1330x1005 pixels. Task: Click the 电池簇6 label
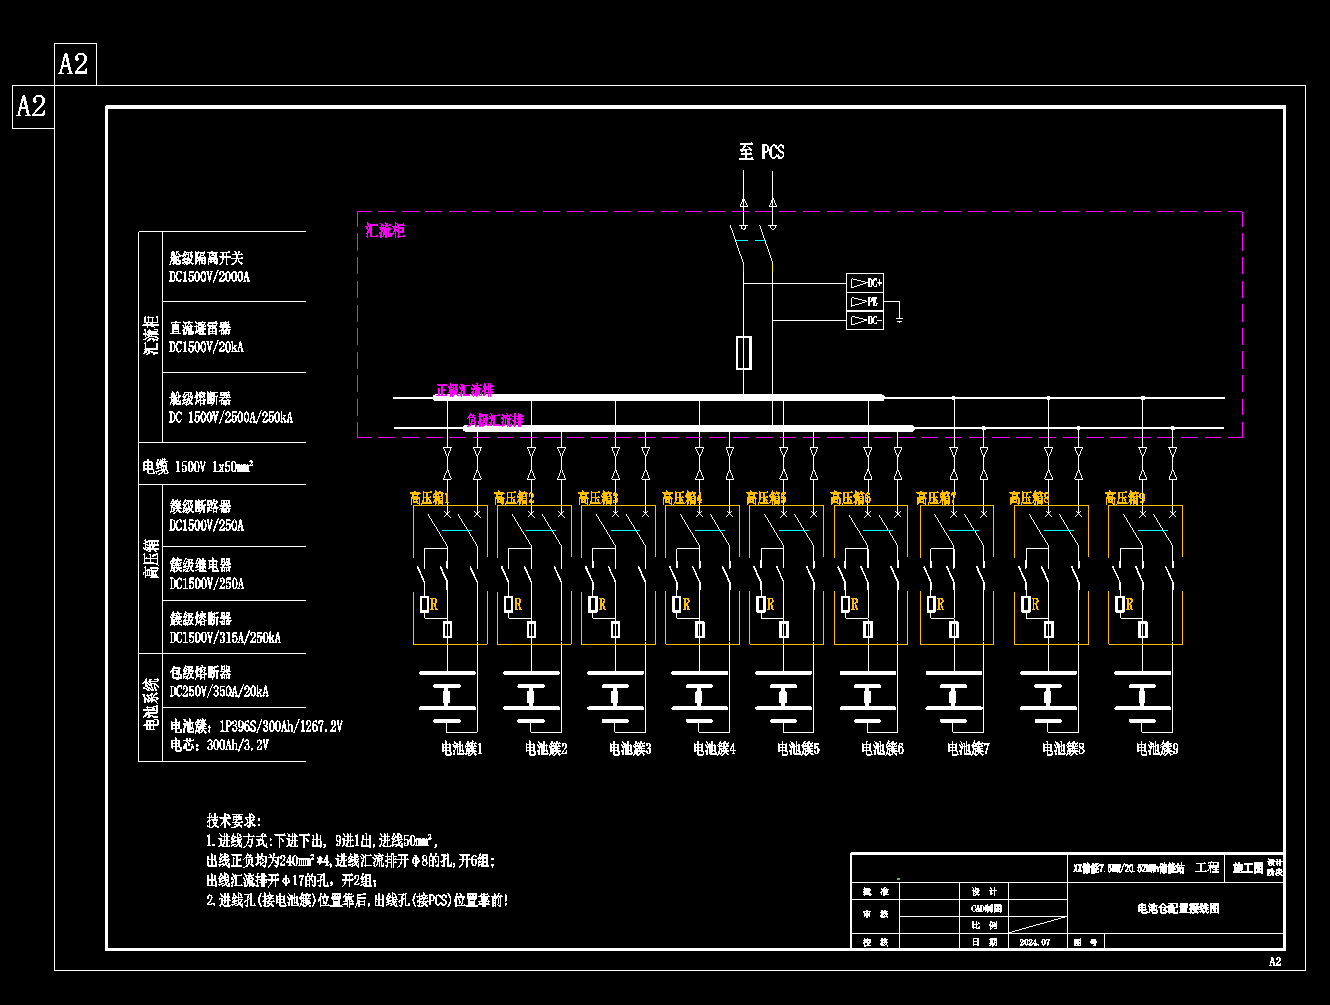(x=882, y=748)
